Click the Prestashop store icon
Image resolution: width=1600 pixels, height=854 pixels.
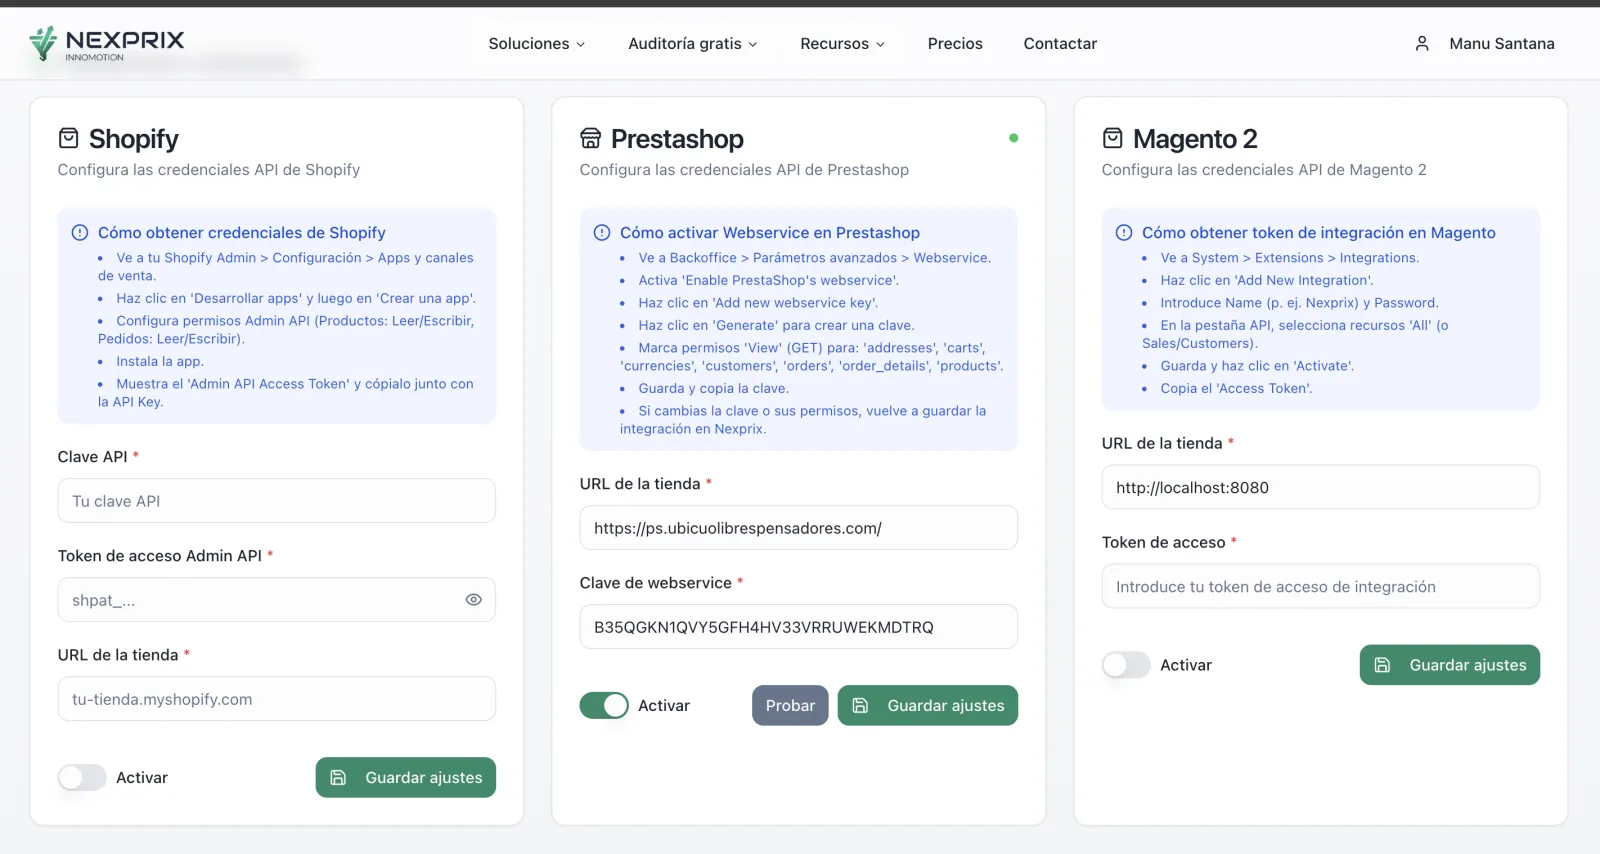point(591,138)
